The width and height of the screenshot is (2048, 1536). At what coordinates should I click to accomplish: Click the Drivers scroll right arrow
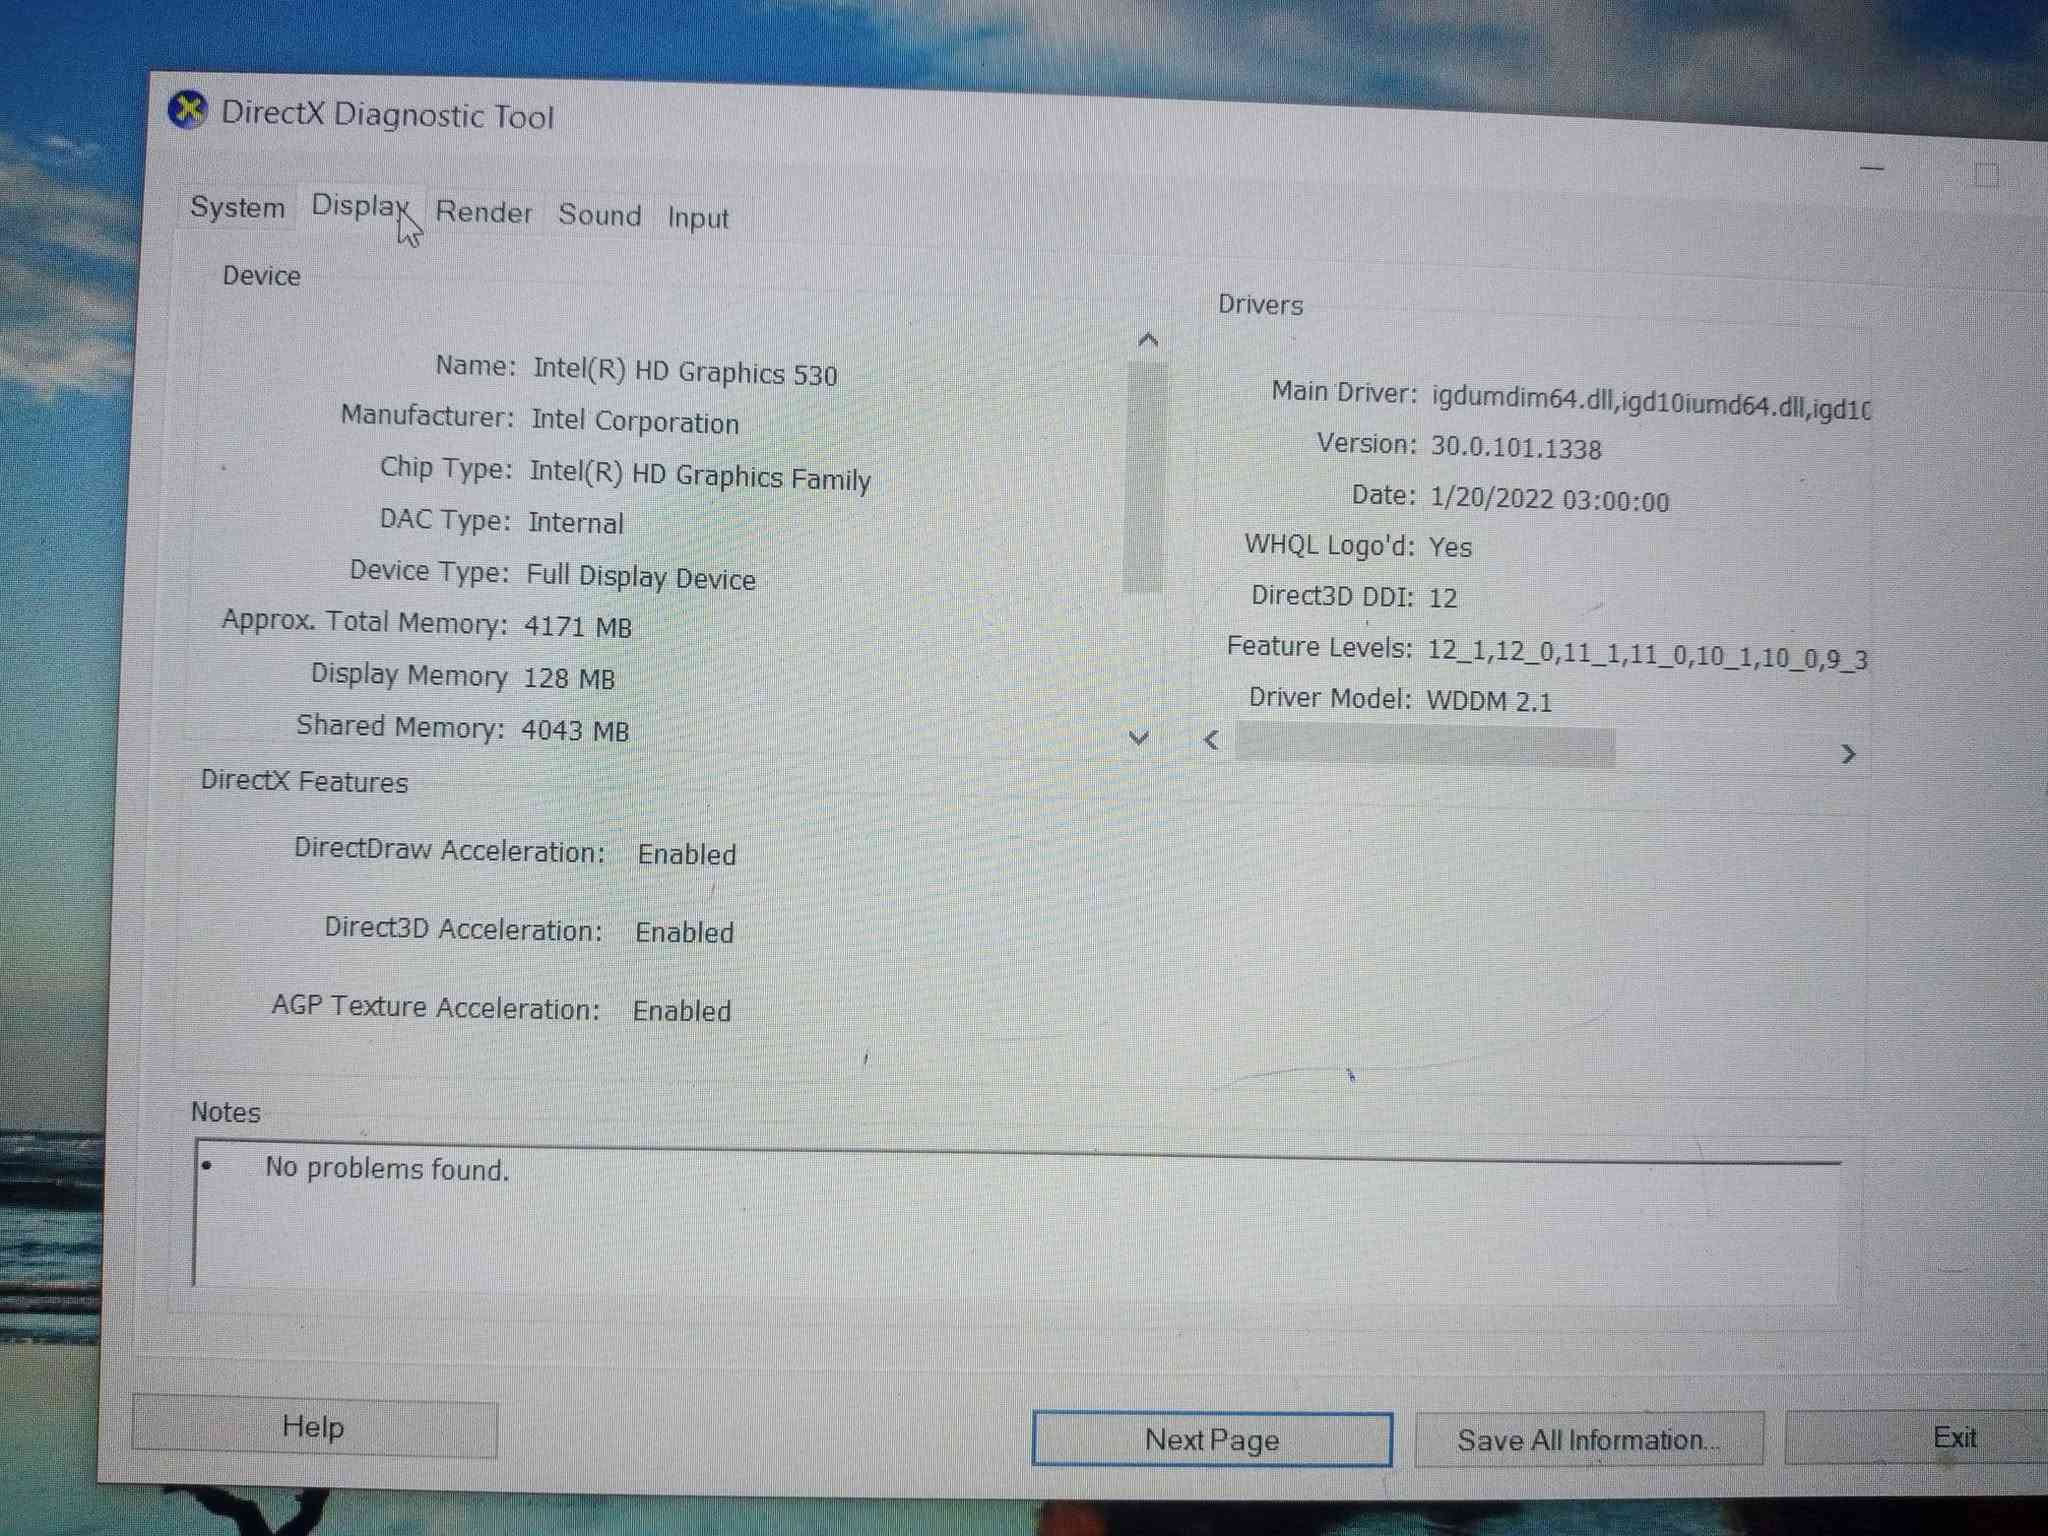[x=1848, y=754]
